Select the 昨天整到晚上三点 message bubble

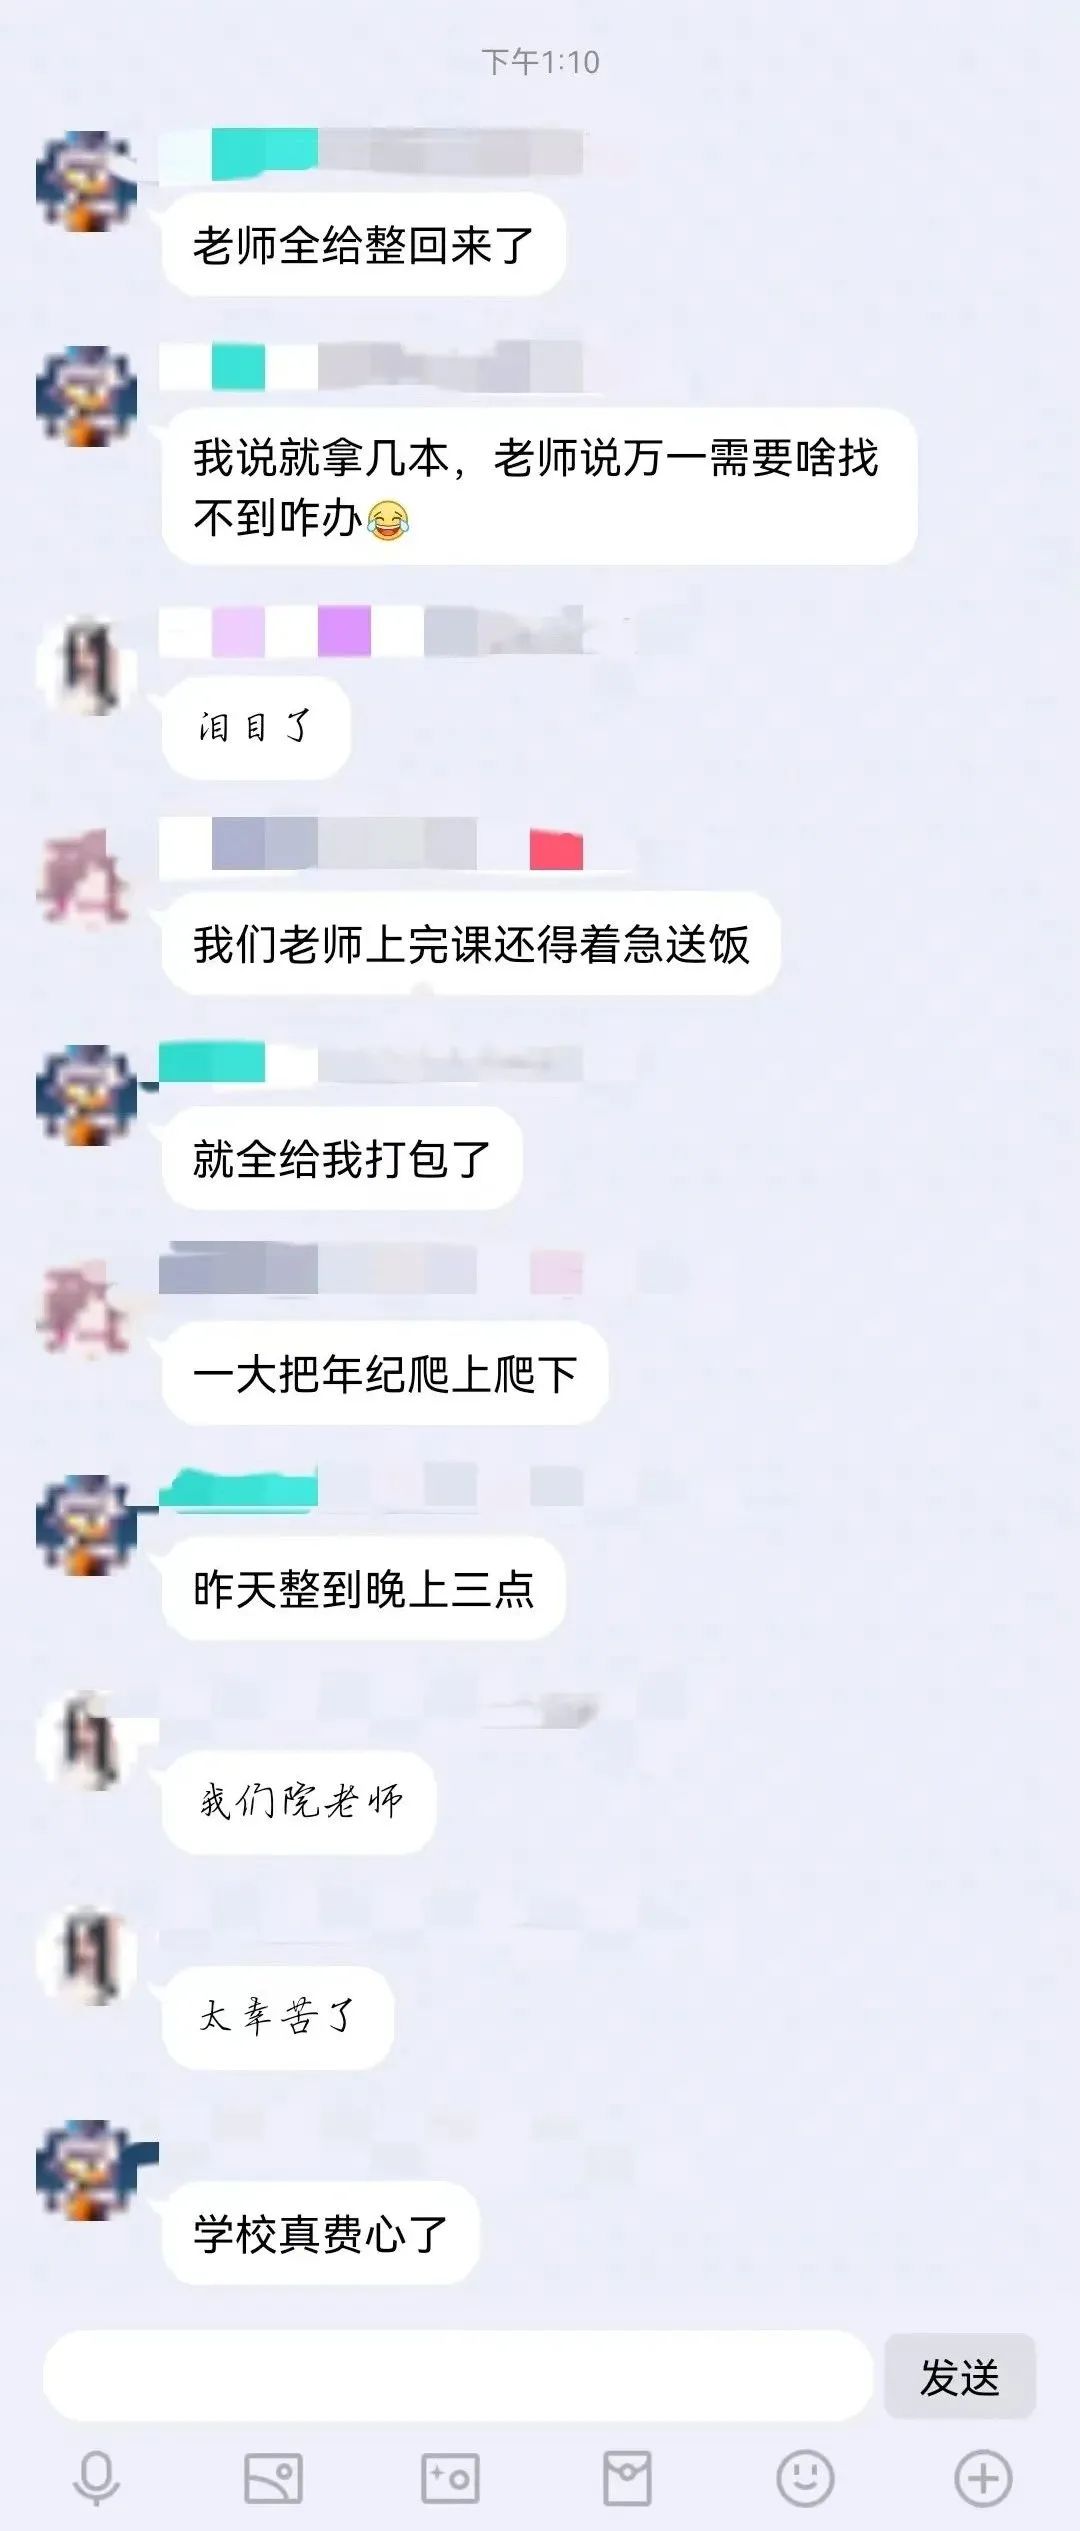point(364,1588)
